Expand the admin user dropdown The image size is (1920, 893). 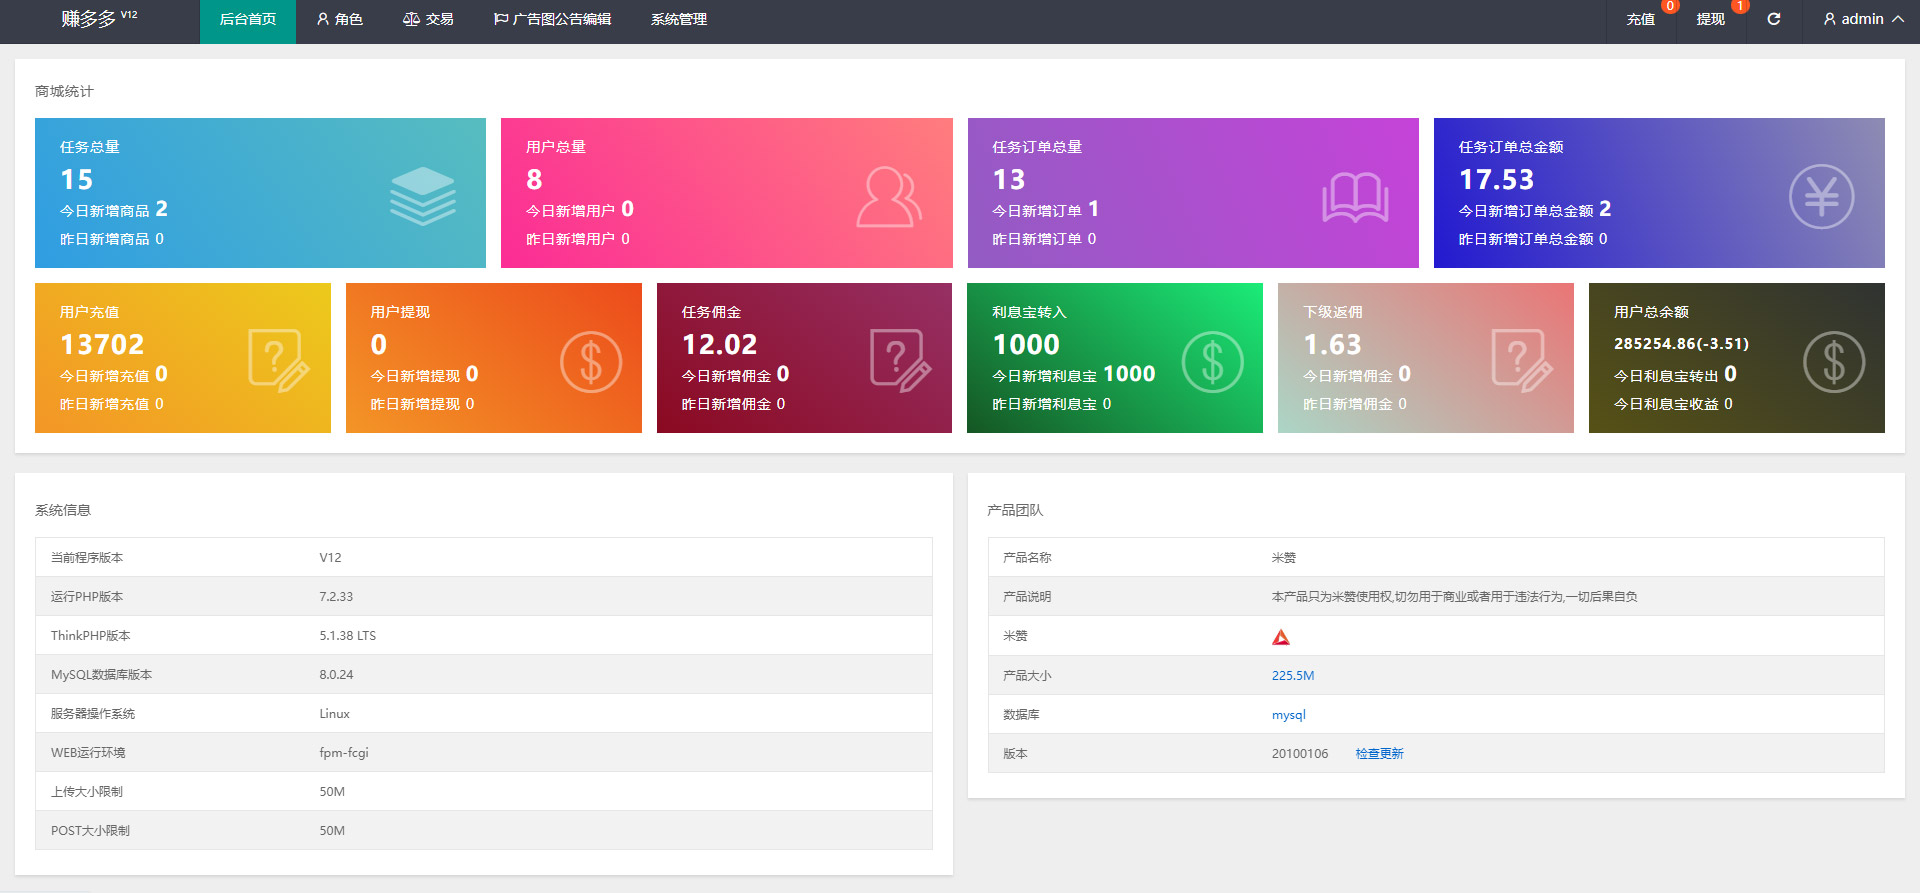pos(1862,19)
